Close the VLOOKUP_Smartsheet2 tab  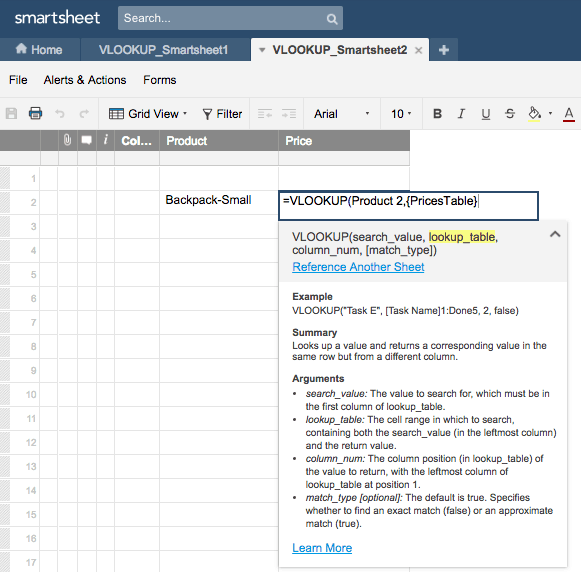click(418, 50)
